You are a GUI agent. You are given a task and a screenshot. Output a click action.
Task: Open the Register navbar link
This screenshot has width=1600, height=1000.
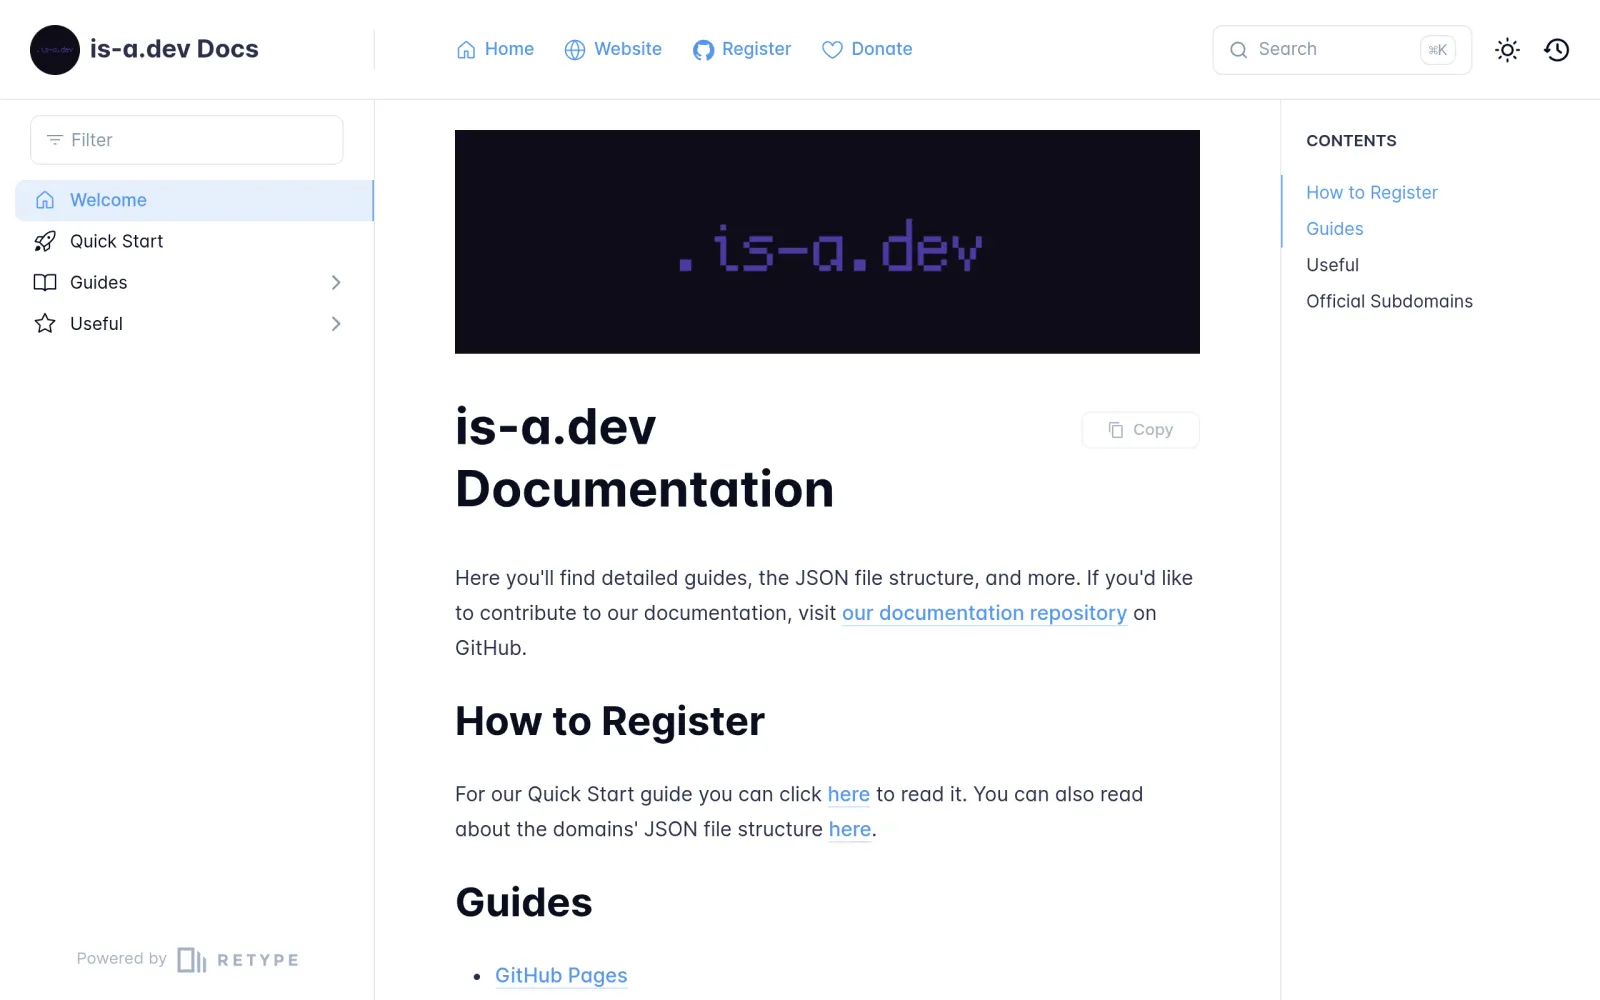point(742,49)
